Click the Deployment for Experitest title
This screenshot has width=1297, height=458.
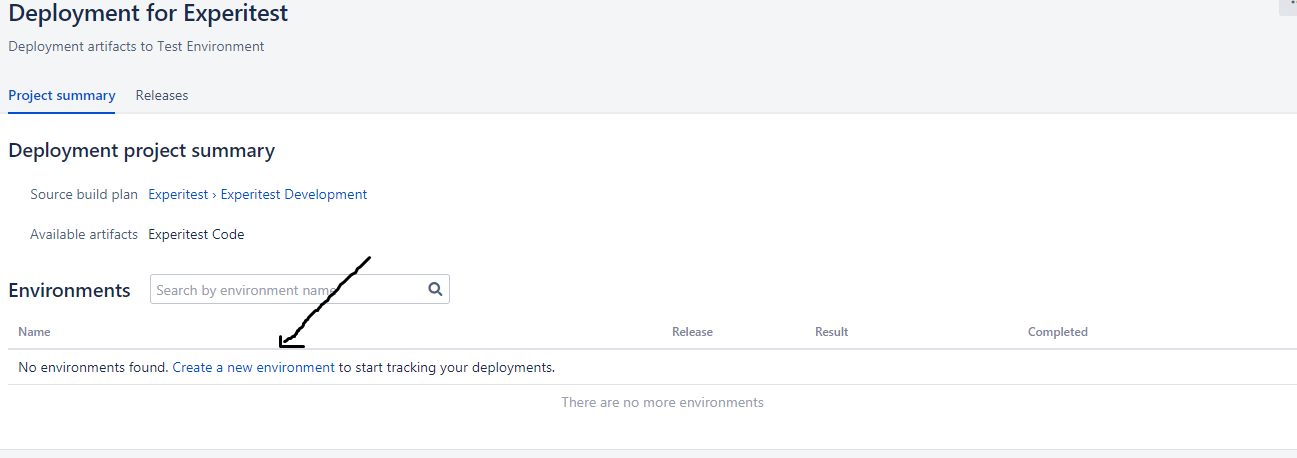point(148,14)
